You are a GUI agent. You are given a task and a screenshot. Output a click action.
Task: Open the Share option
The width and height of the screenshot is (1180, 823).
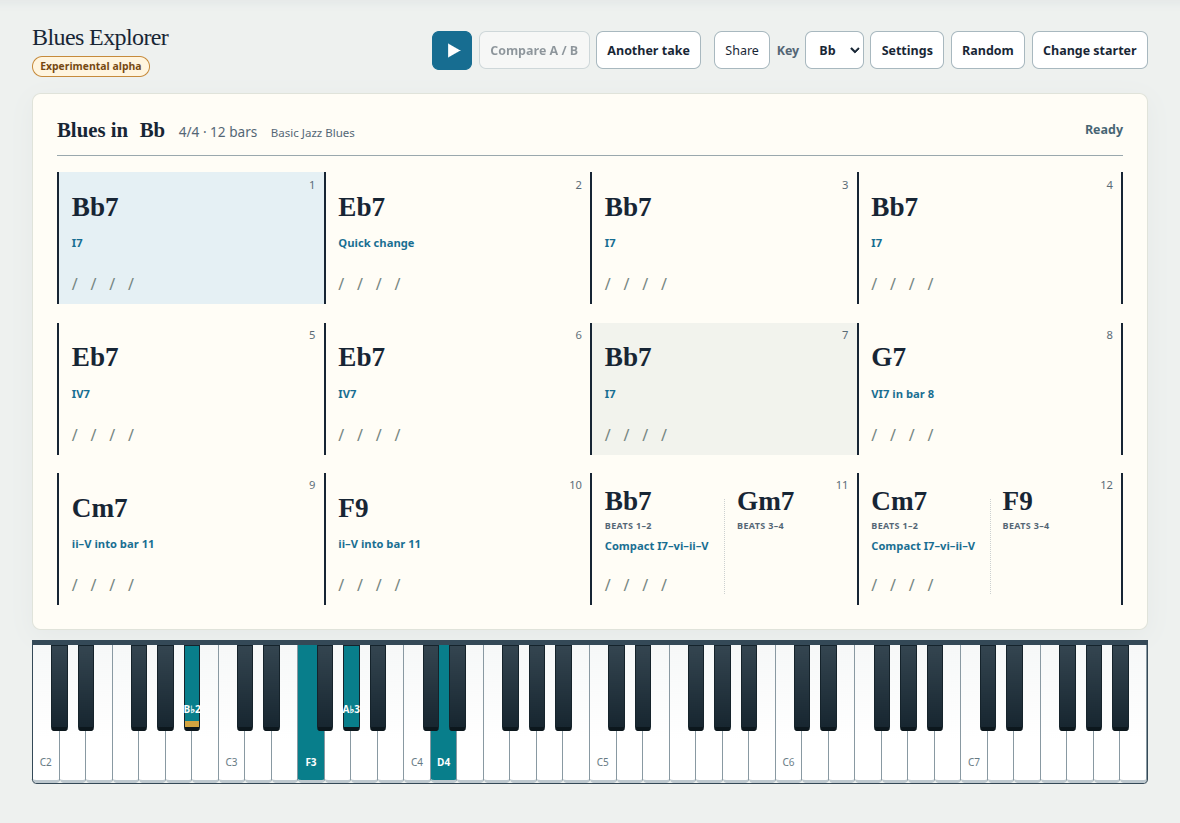pyautogui.click(x=741, y=50)
